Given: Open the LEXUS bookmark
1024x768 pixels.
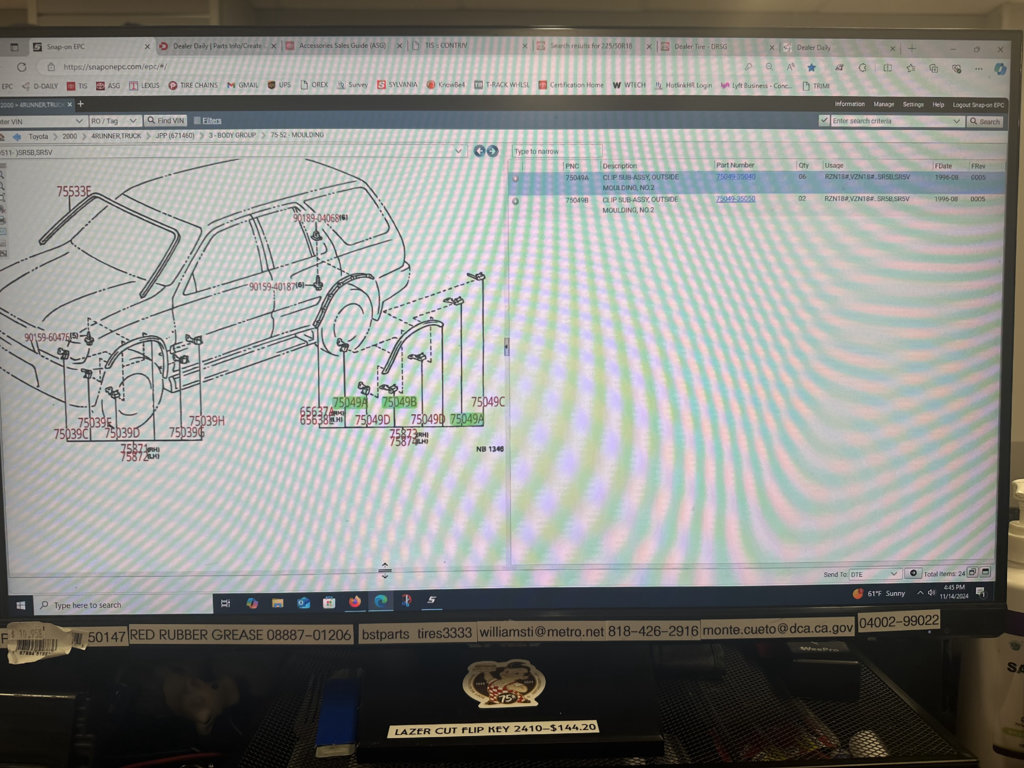Looking at the screenshot, I should pos(144,86).
